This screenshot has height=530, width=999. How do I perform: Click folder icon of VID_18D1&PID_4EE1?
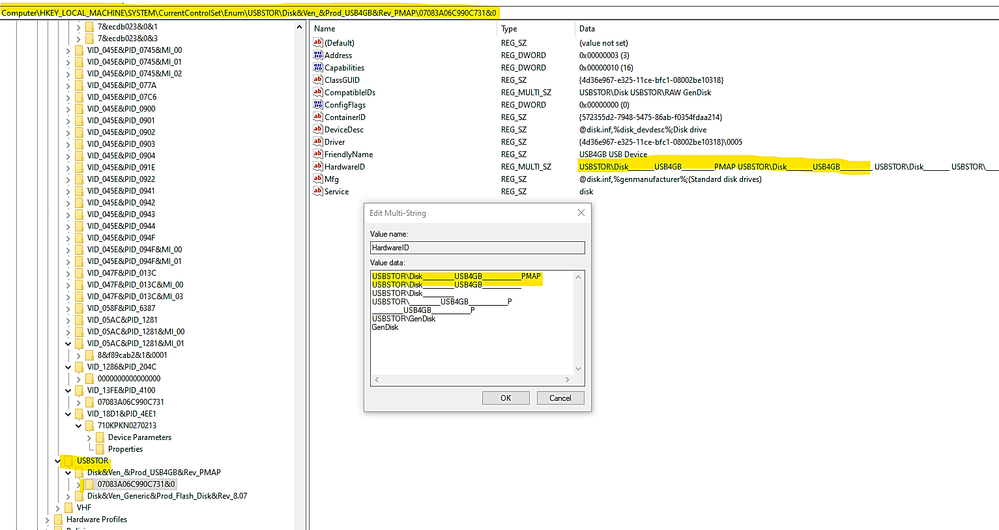pos(79,414)
